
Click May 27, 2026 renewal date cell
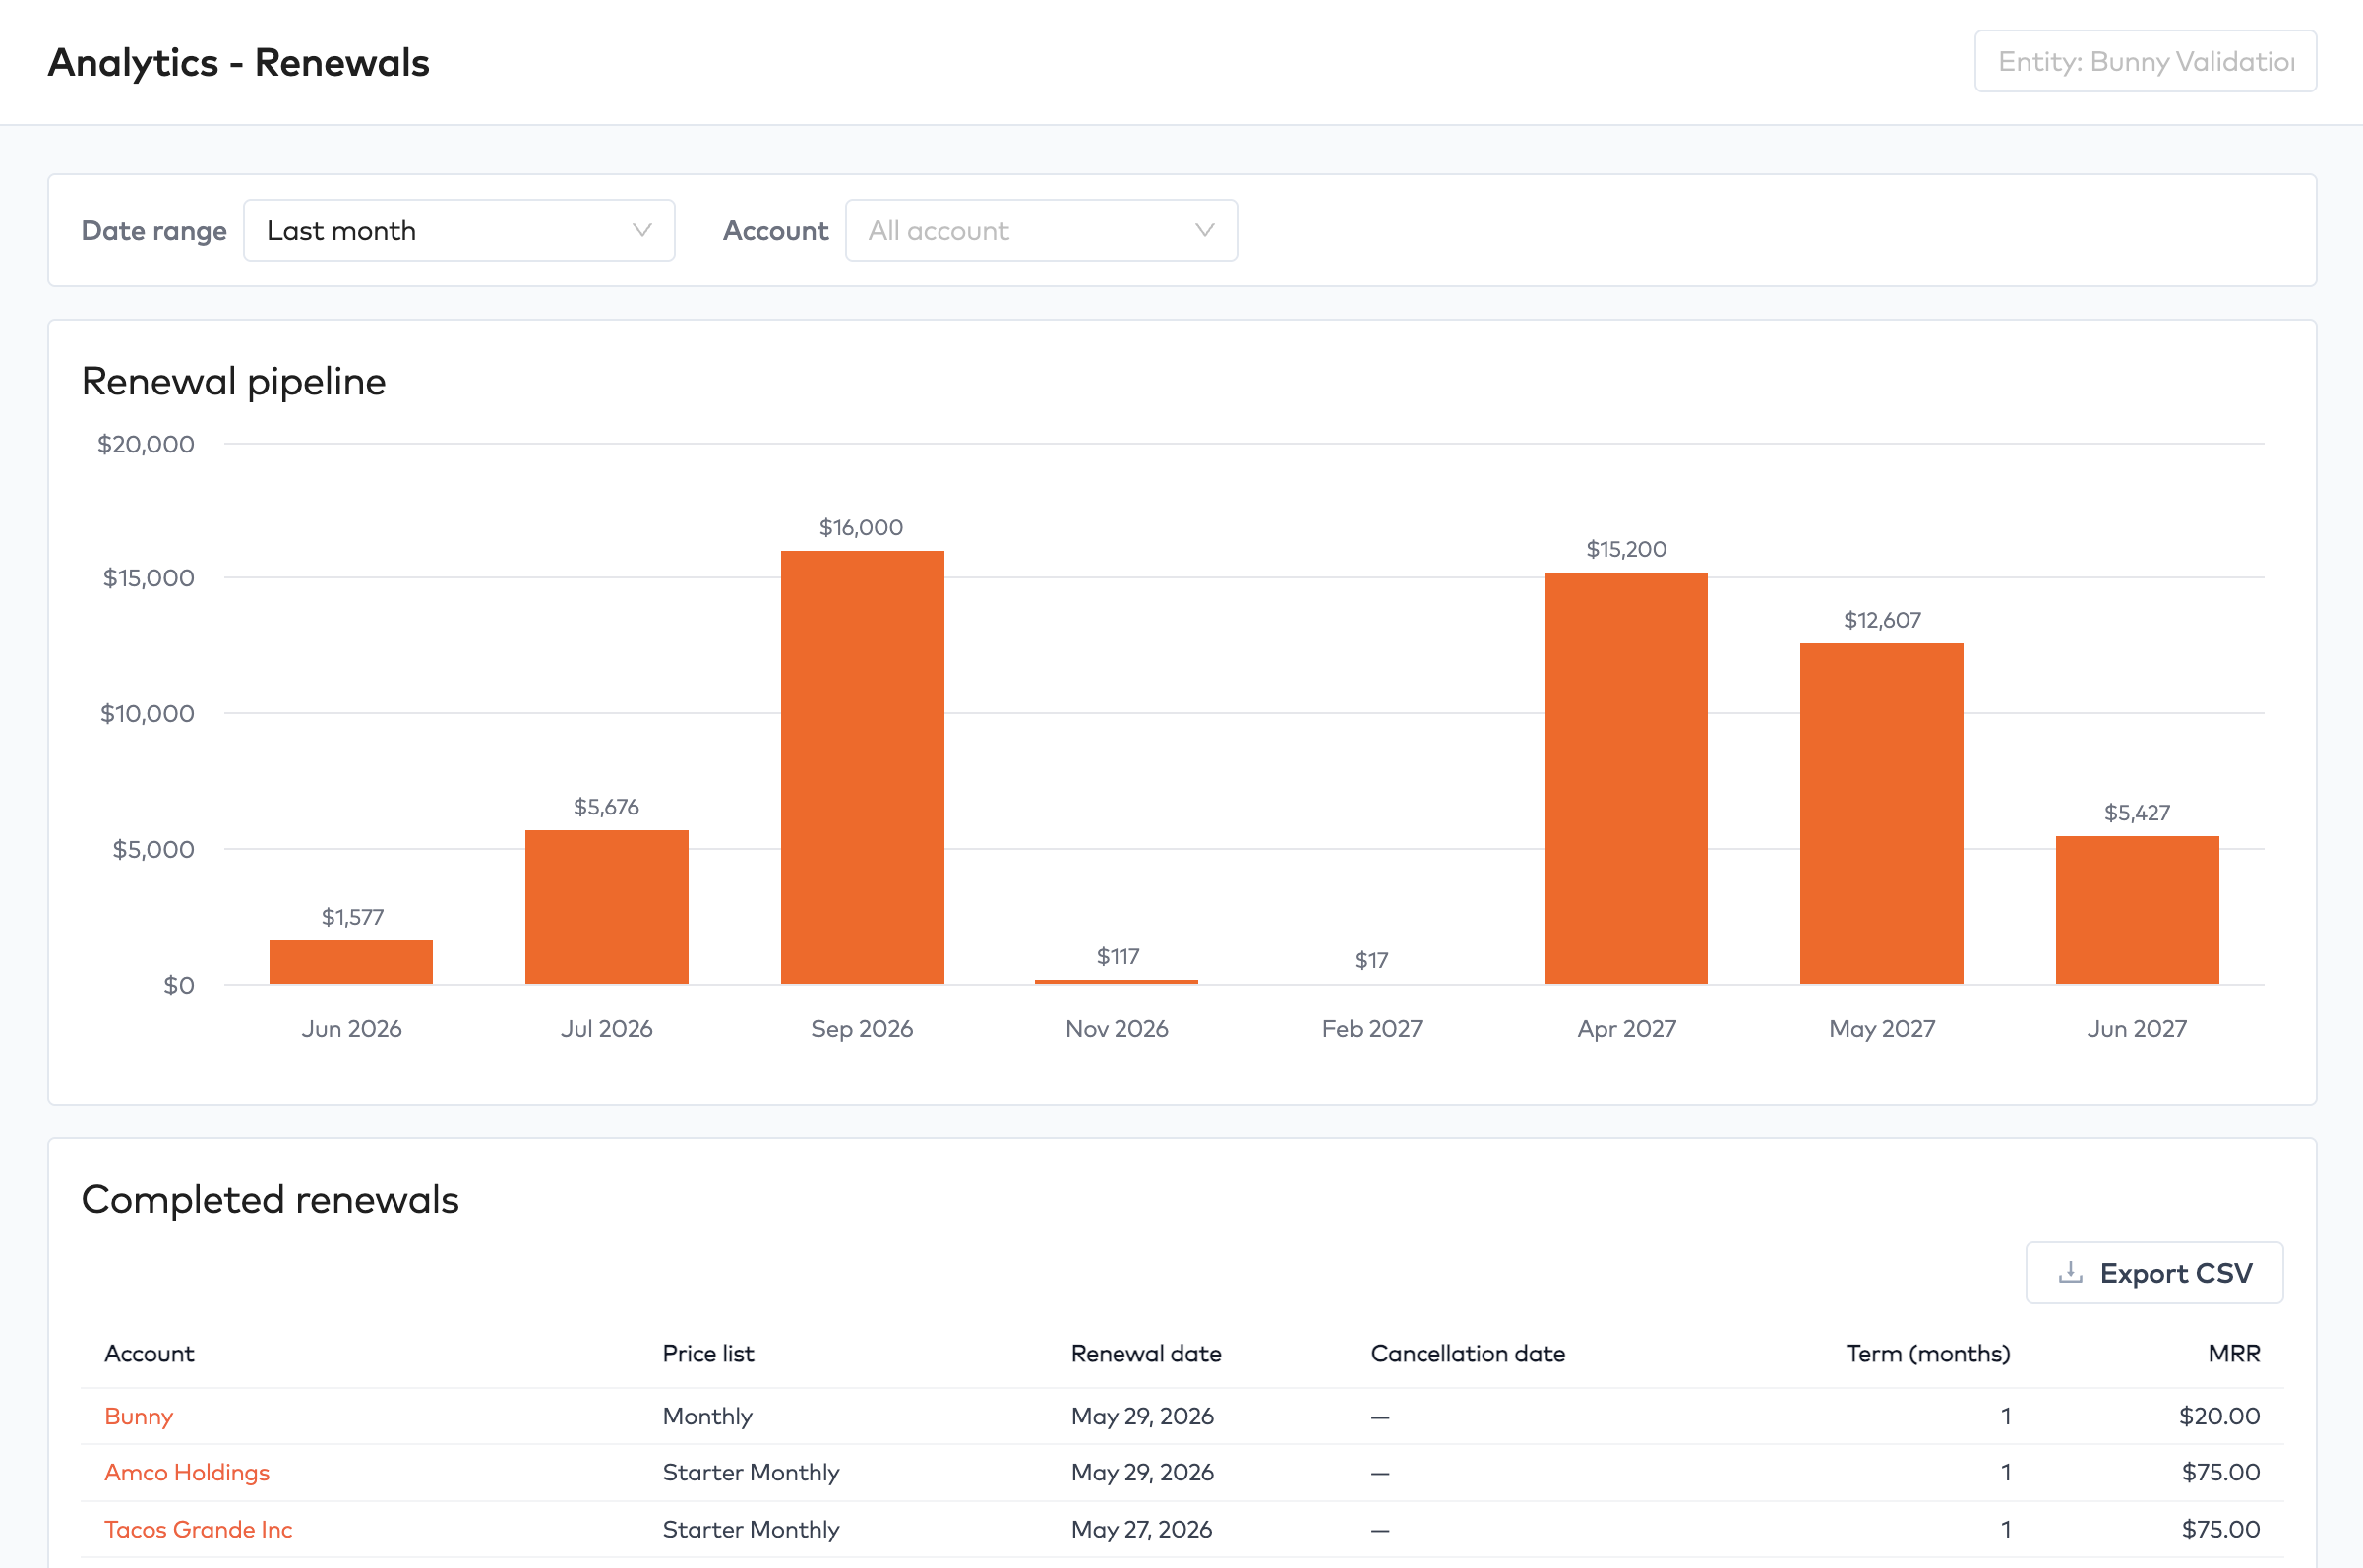point(1141,1529)
